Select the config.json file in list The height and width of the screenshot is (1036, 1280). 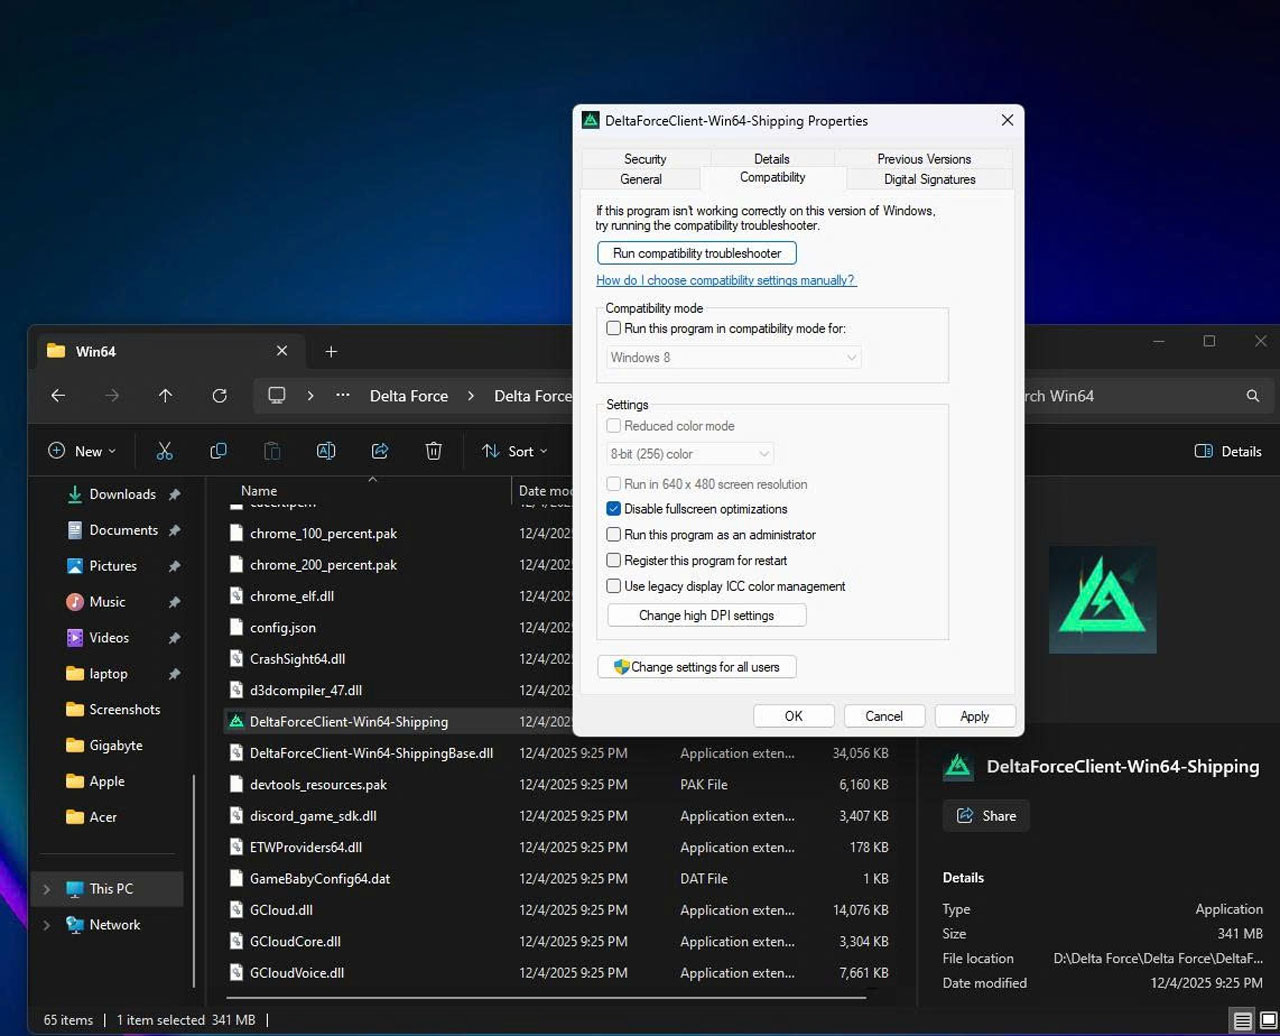click(x=283, y=628)
